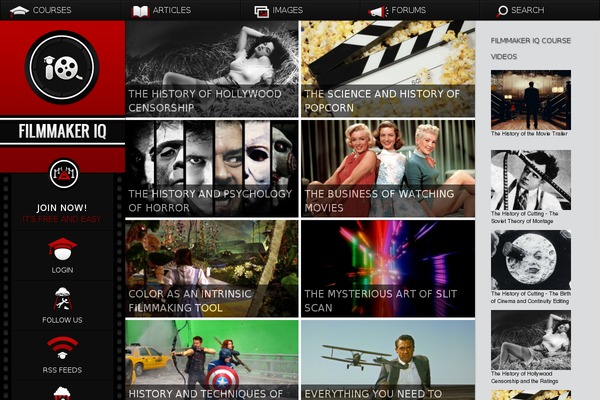The image size is (600, 400).
Task: Open The Science and History of Popcorn tile
Action: pos(388,69)
